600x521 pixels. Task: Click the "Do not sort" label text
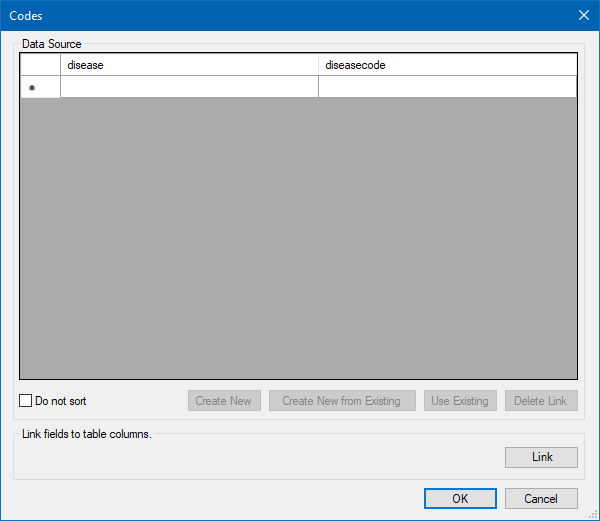[61, 401]
